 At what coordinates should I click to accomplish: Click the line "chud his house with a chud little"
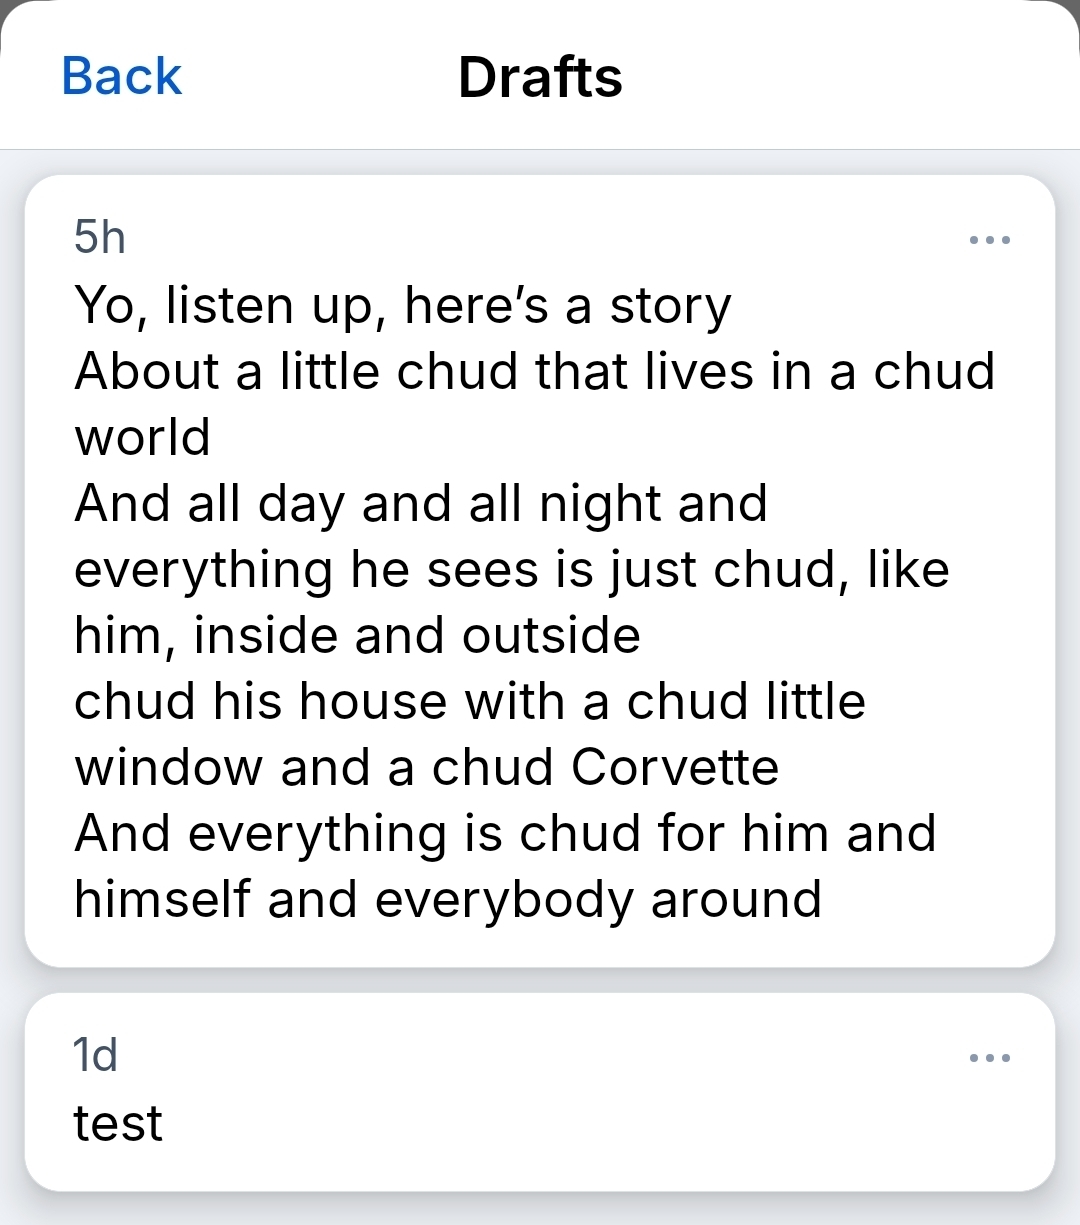point(469,702)
